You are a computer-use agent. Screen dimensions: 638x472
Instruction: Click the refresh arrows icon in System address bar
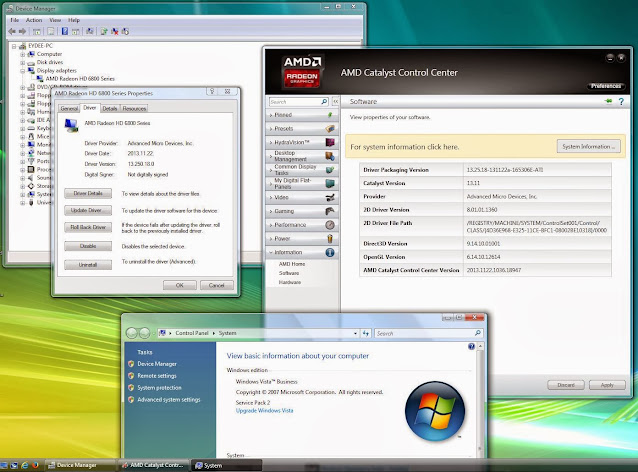366,333
